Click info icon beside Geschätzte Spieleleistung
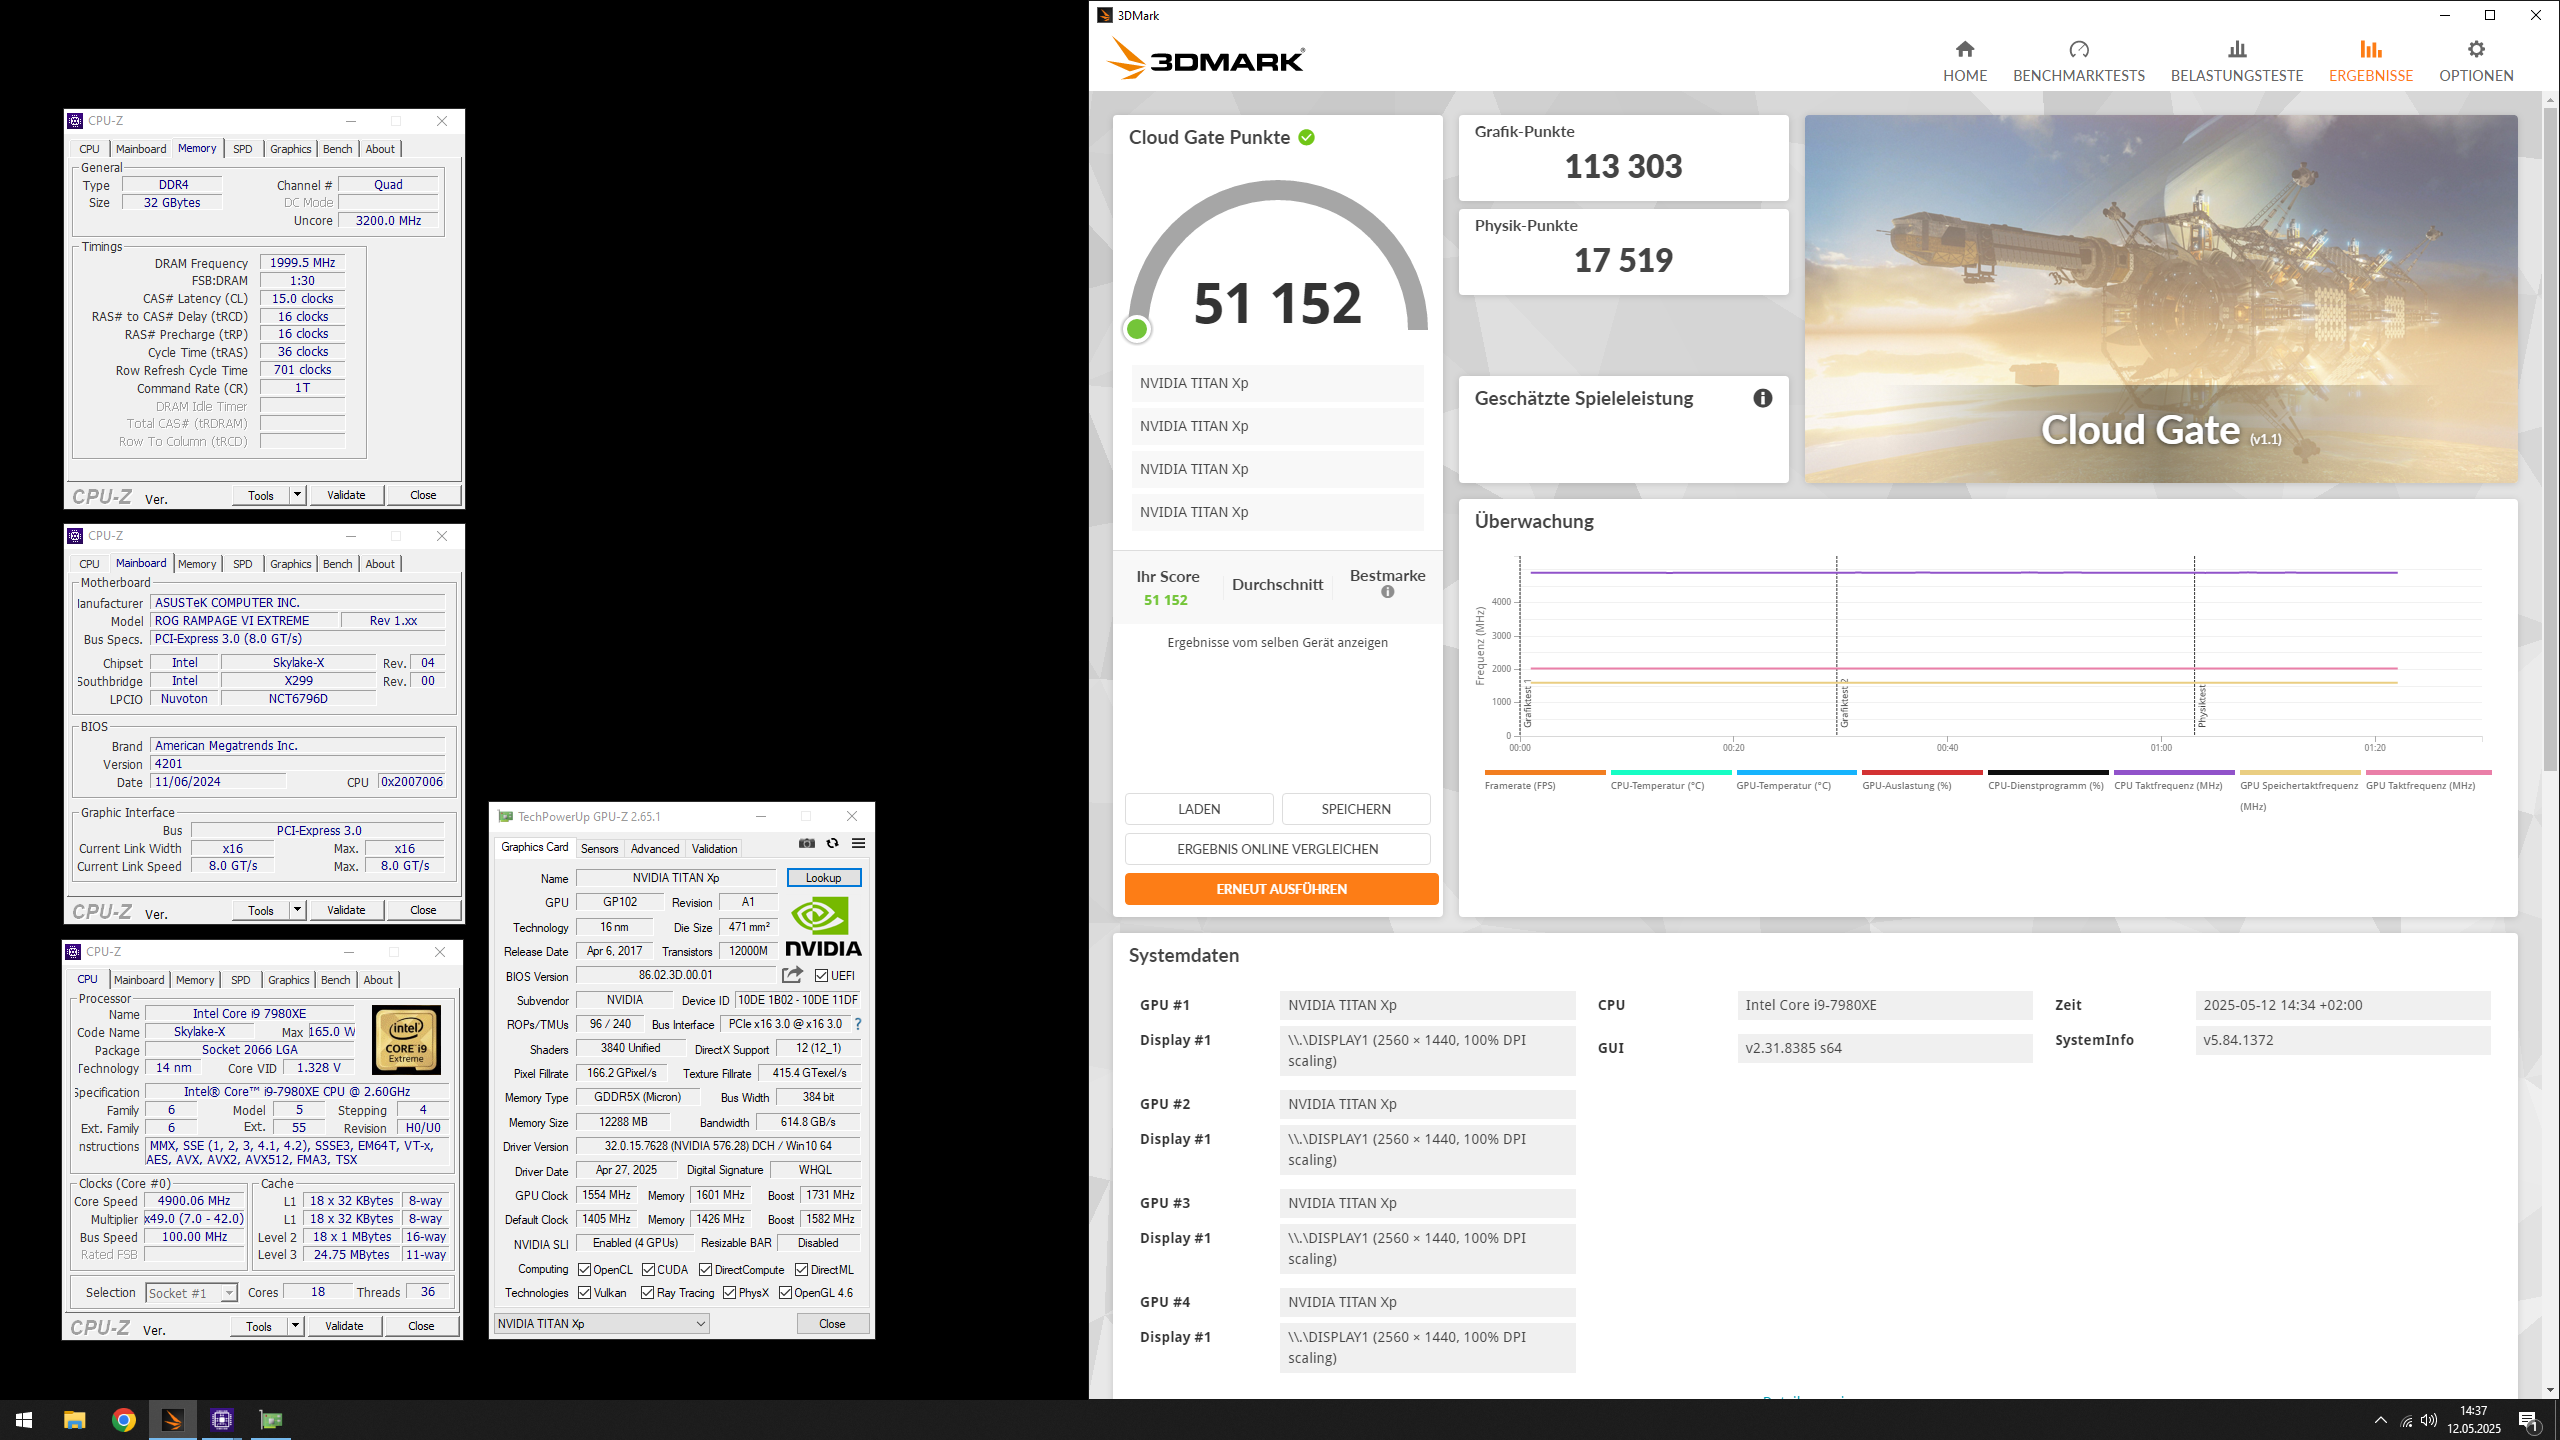The image size is (2560, 1440). click(1762, 398)
